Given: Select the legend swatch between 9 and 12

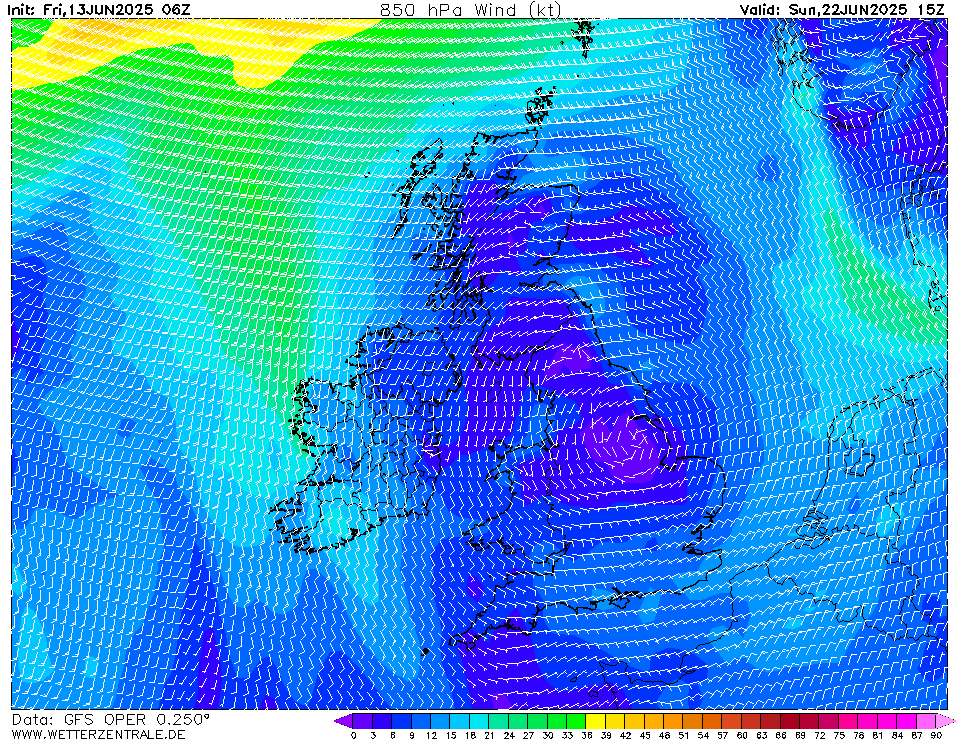Looking at the screenshot, I should 421,721.
